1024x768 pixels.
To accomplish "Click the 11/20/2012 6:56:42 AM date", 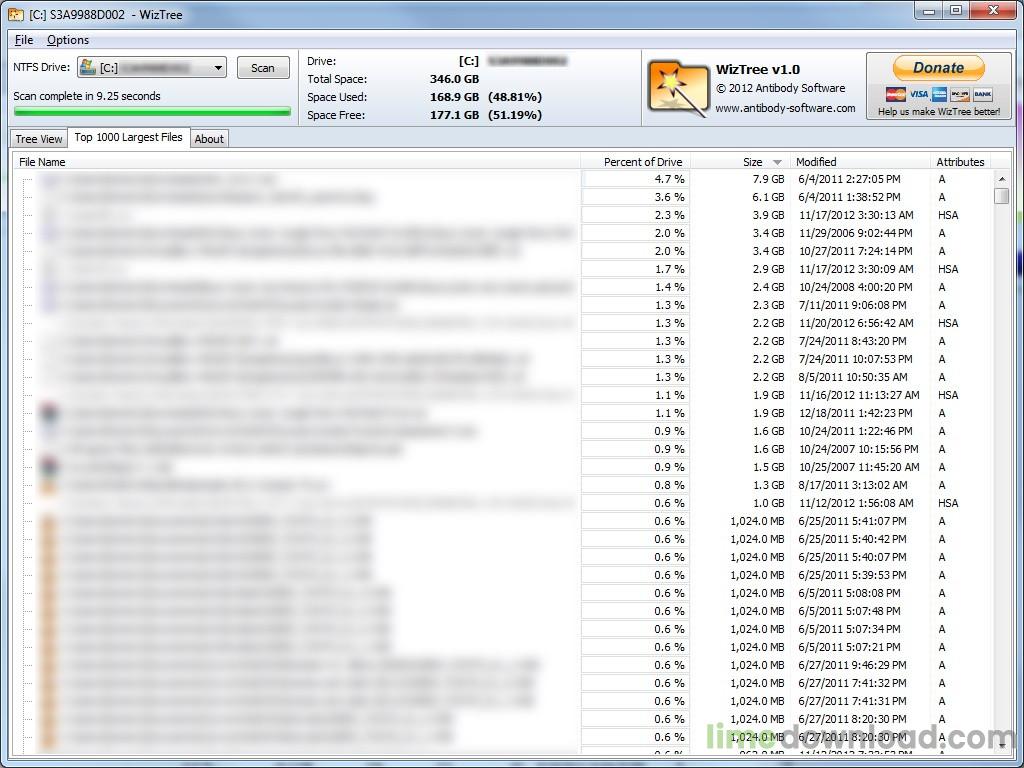I will pyautogui.click(x=856, y=323).
